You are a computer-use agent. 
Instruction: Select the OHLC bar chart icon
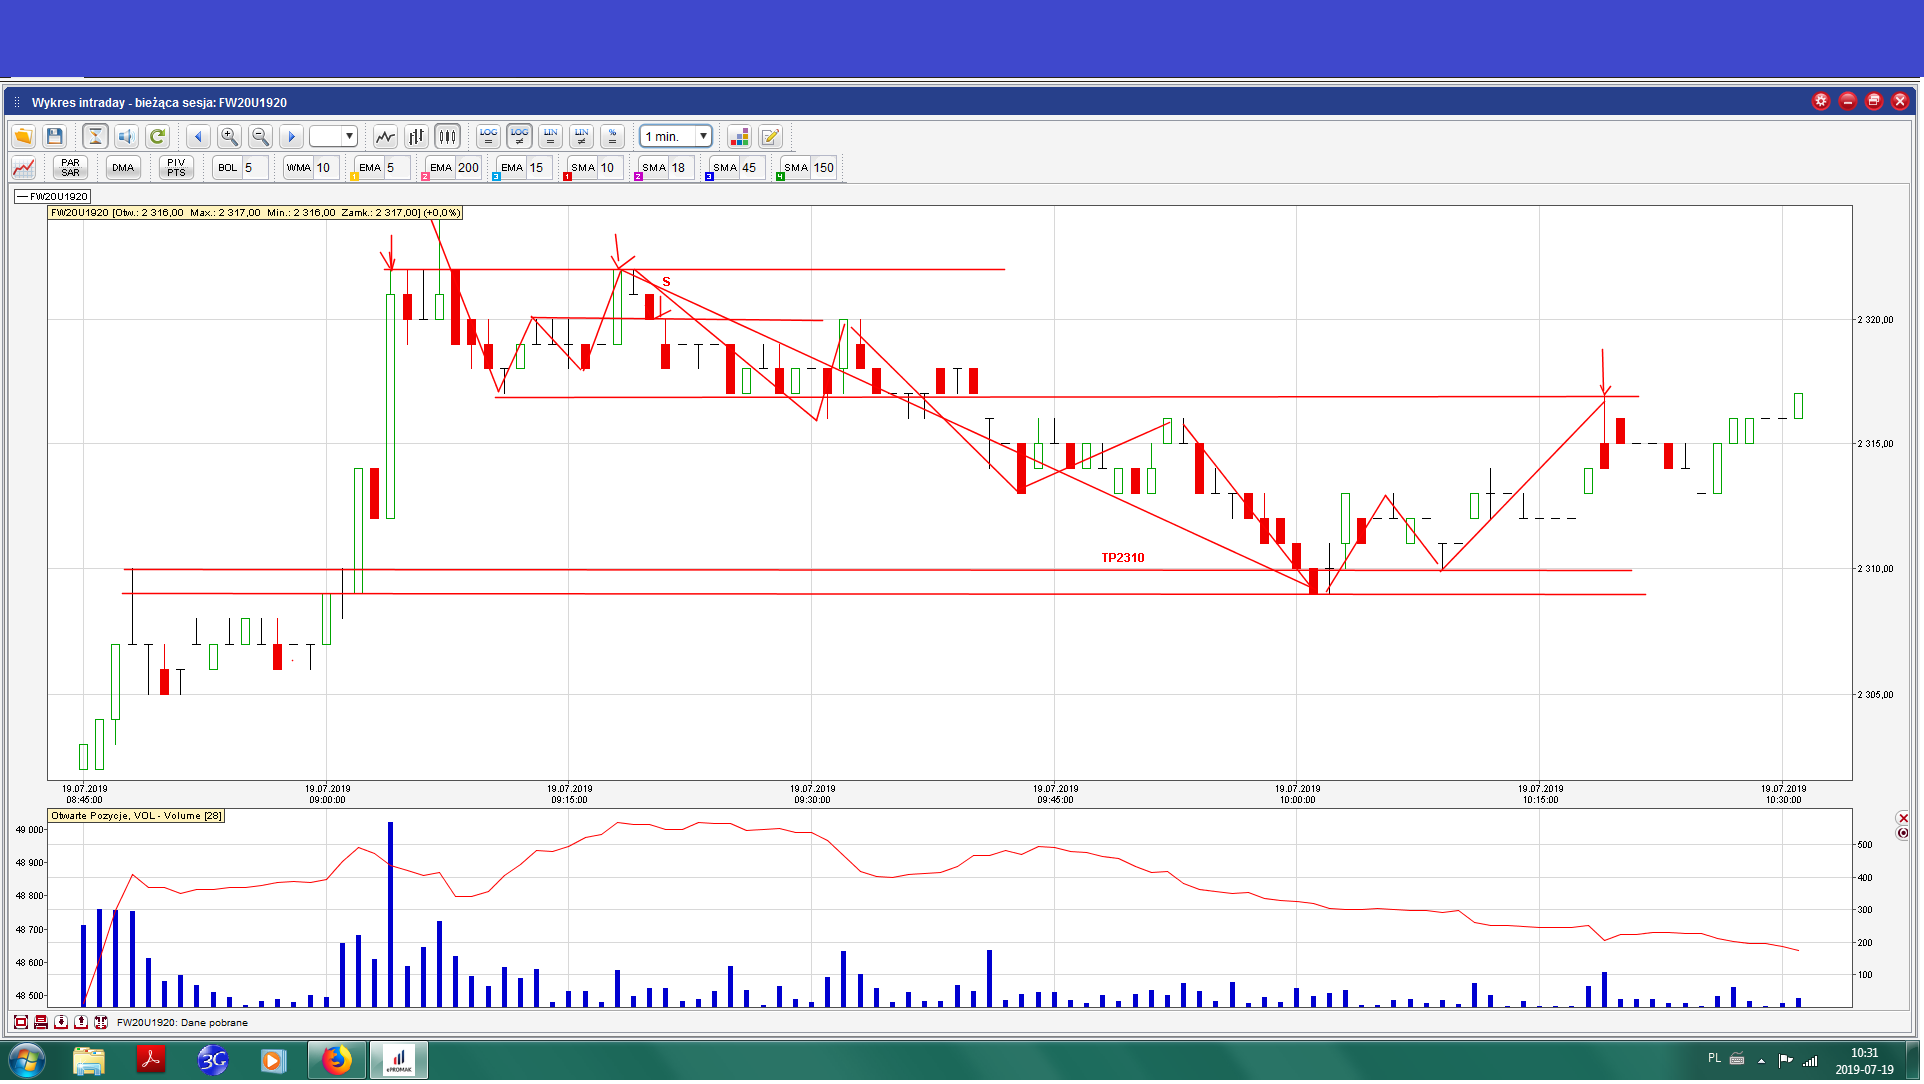coord(416,137)
